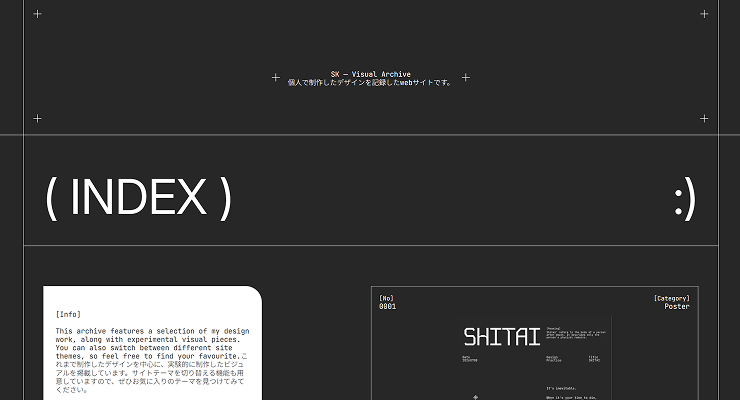Open the SHITAI poster thumbnail
Viewport: 740px width, 400px height.
coord(534,358)
